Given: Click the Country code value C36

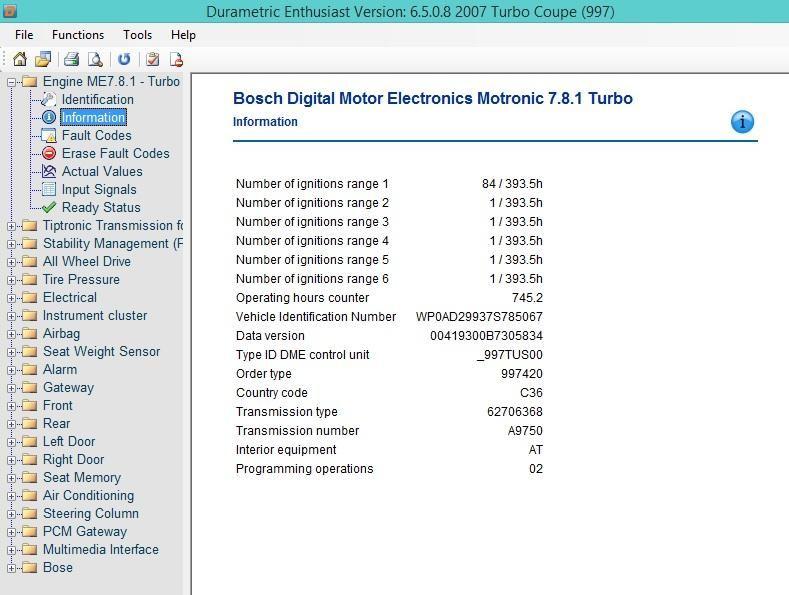Looking at the screenshot, I should 531,393.
